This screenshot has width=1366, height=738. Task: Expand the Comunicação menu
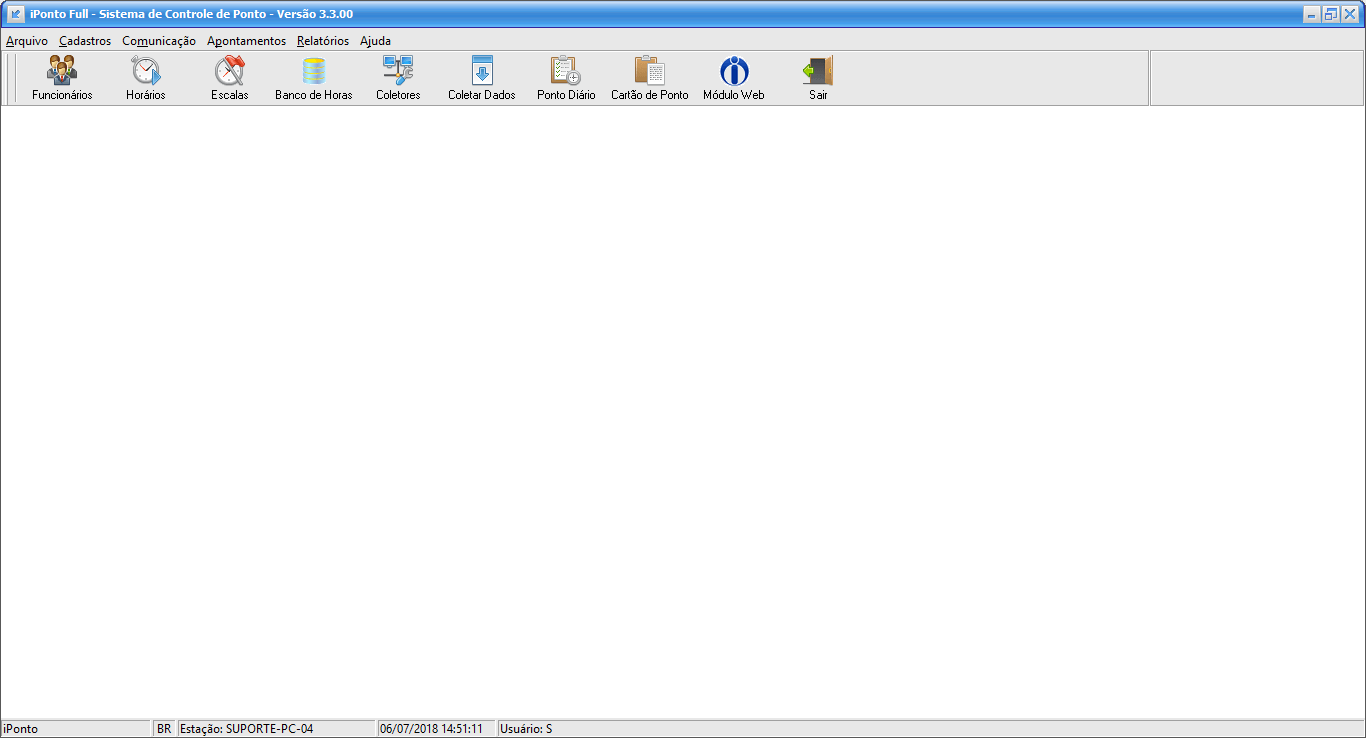(x=159, y=41)
